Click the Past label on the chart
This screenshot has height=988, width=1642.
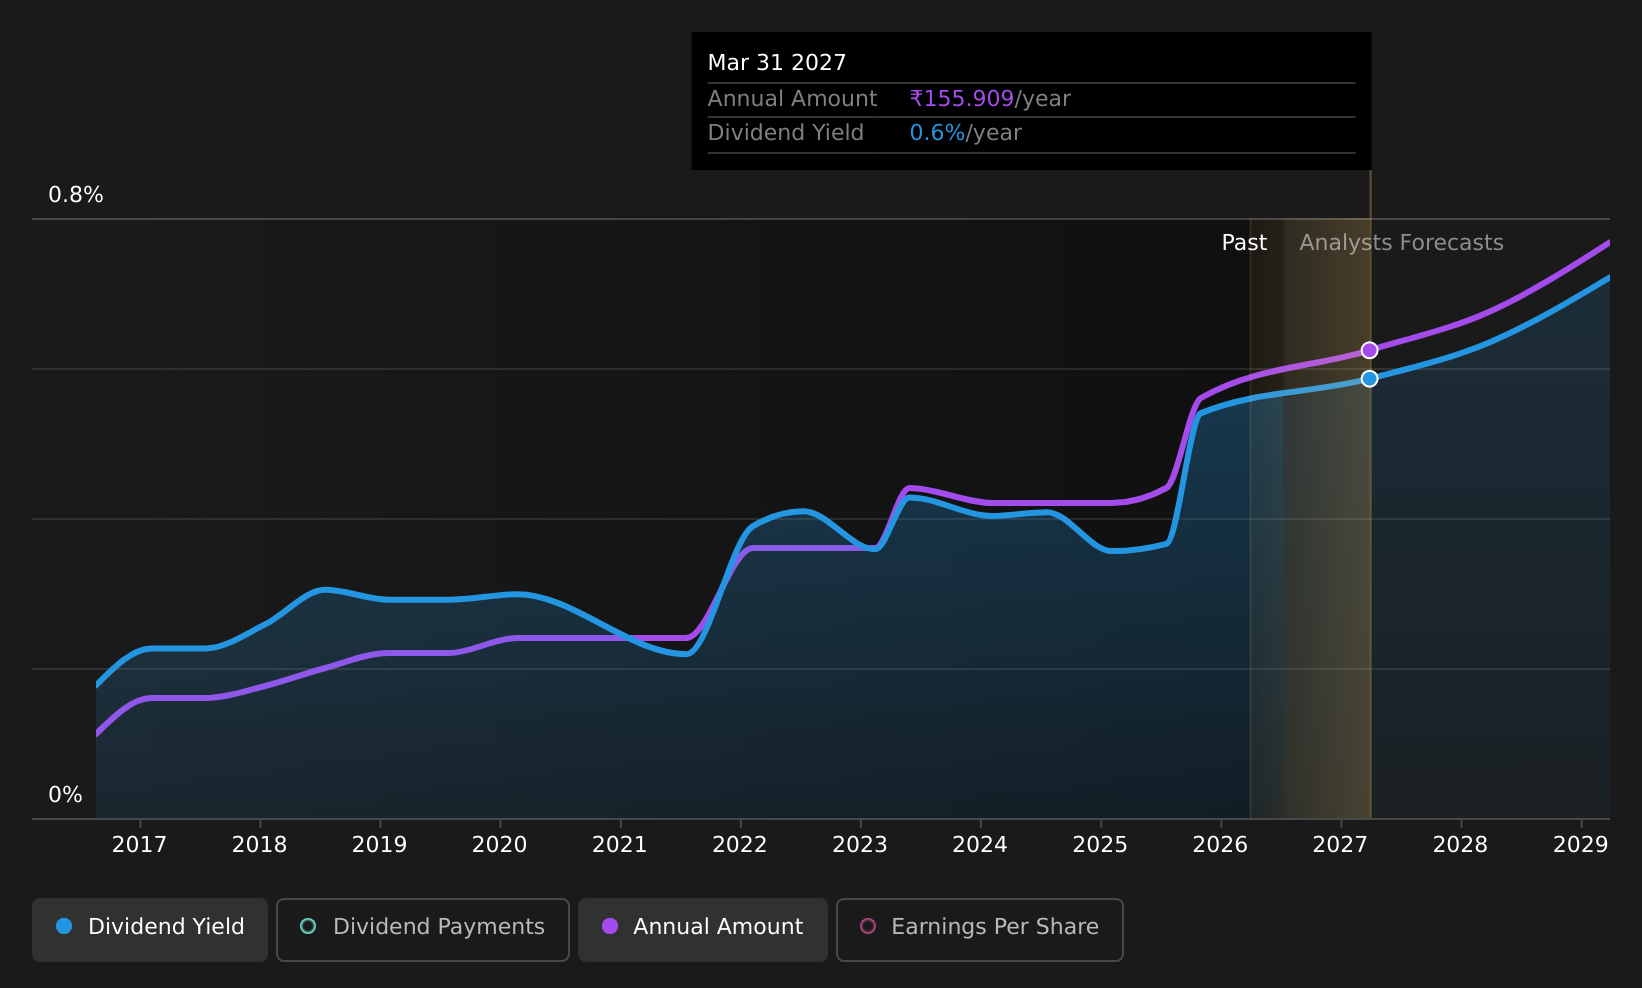(1244, 243)
